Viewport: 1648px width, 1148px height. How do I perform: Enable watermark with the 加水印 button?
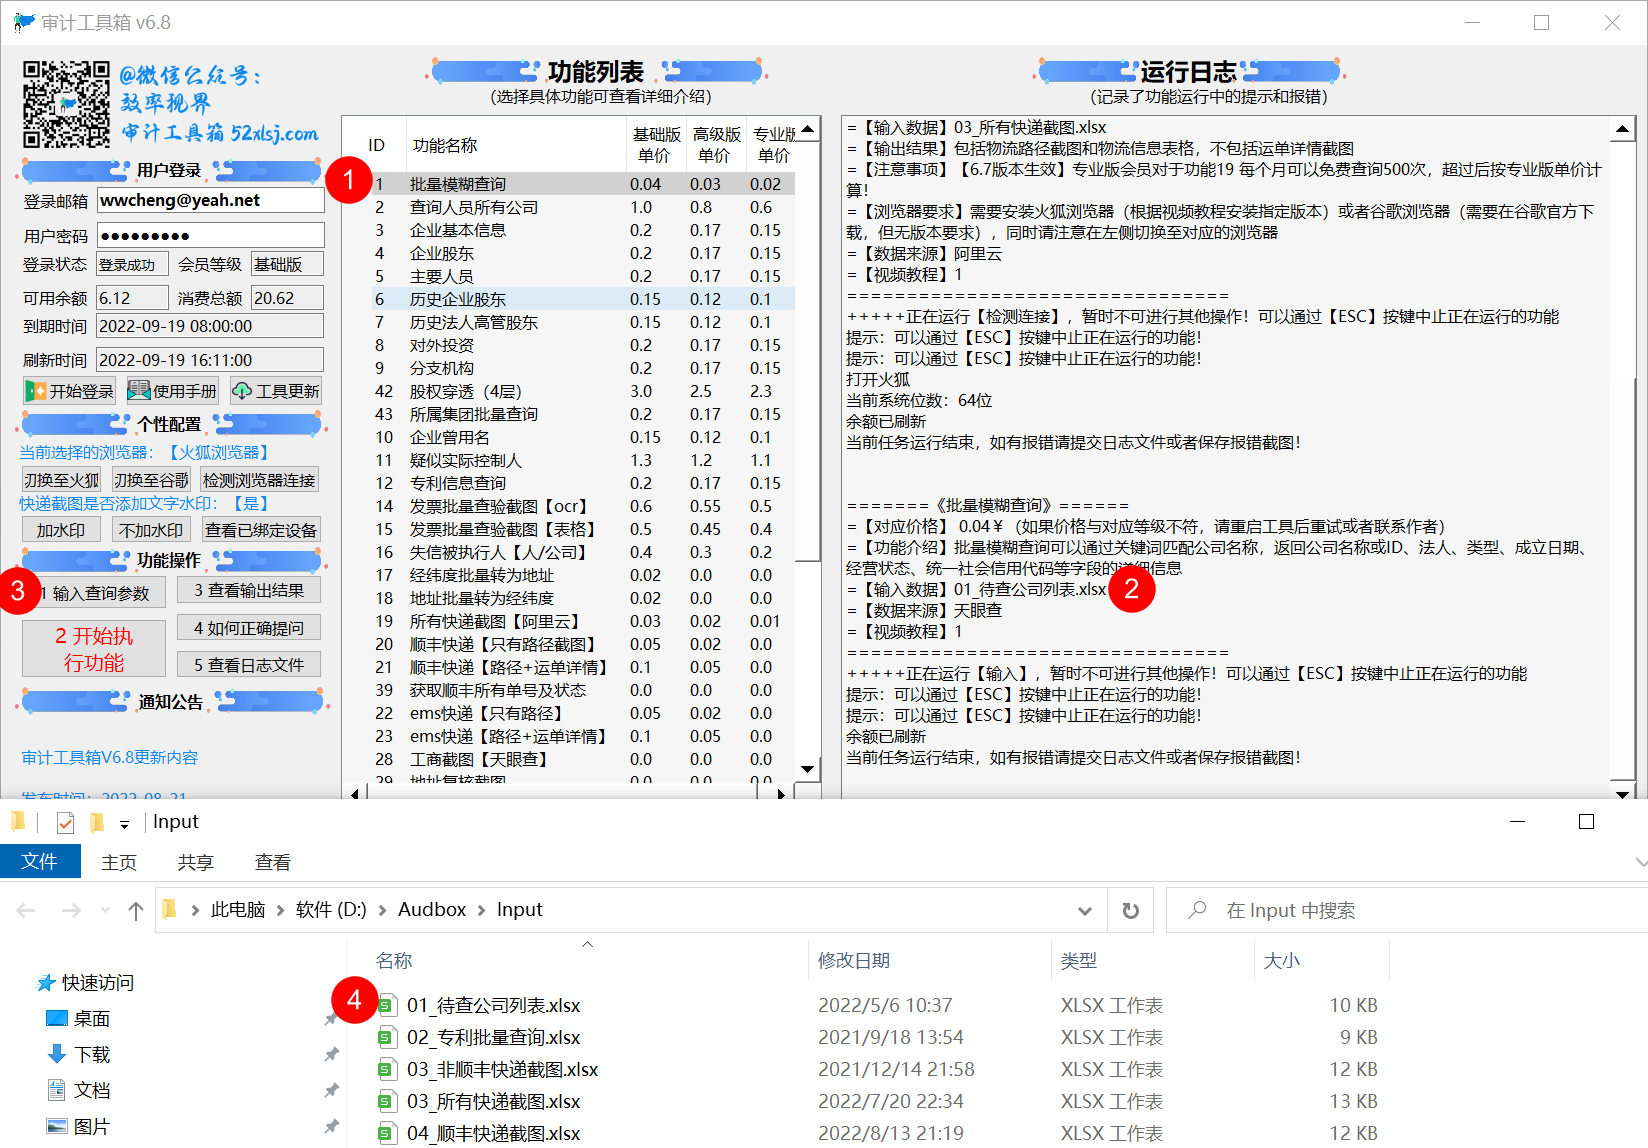tap(61, 530)
